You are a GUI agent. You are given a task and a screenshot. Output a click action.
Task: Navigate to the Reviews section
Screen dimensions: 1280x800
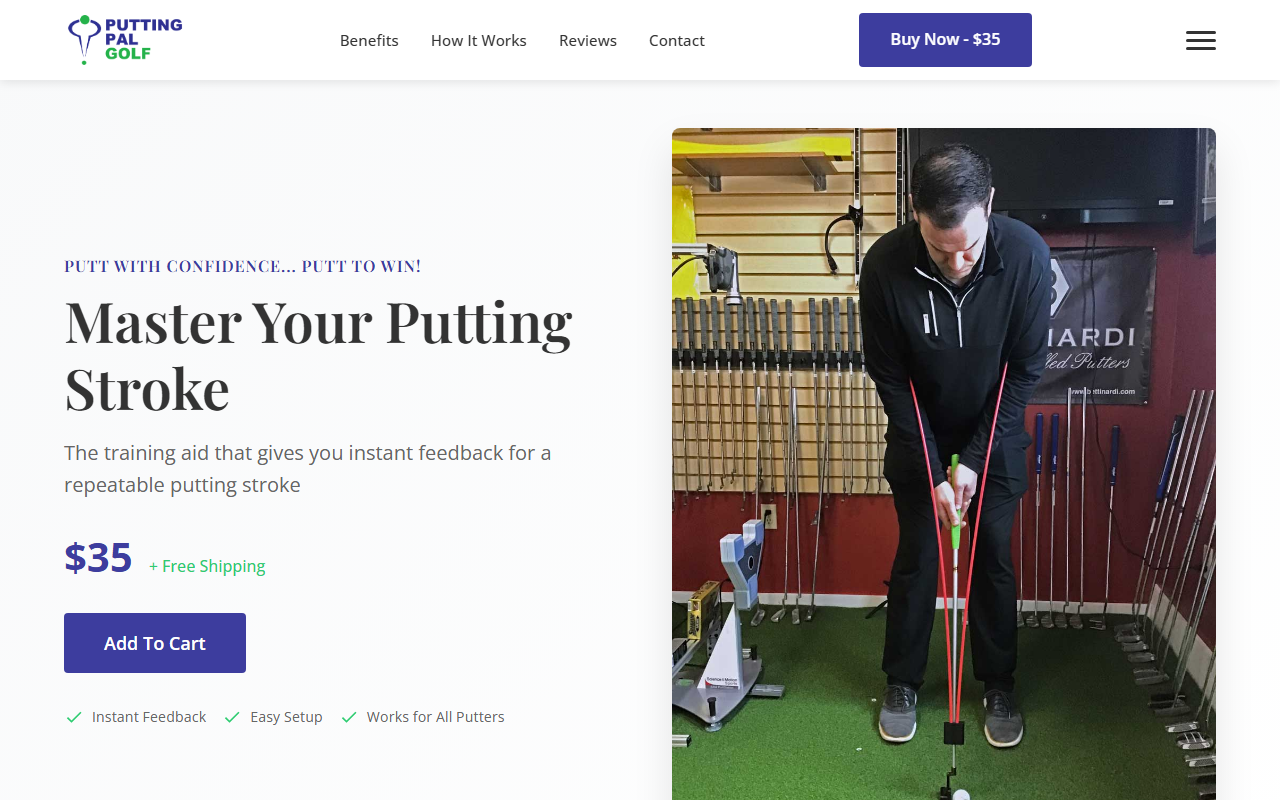pyautogui.click(x=587, y=40)
